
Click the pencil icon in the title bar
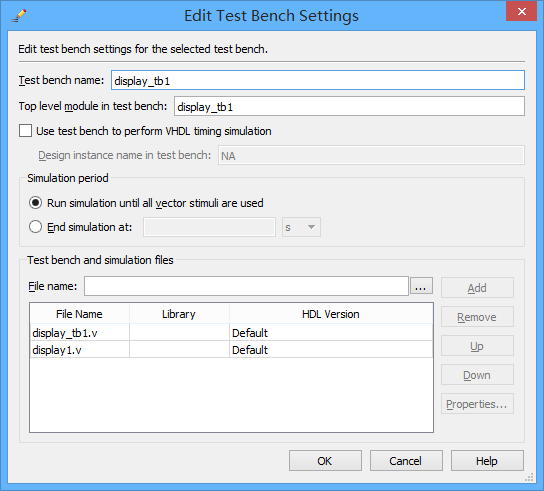point(18,16)
